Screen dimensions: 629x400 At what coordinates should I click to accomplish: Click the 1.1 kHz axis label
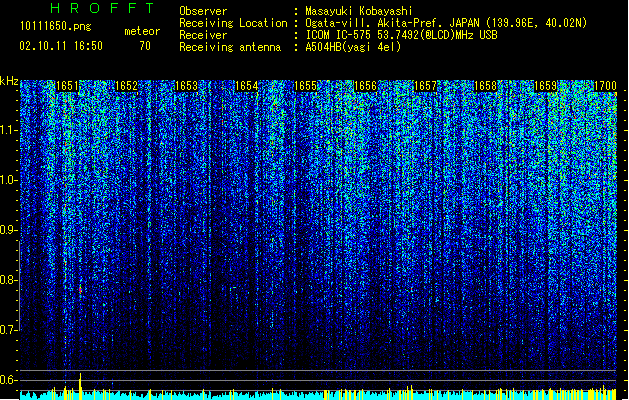coord(9,130)
